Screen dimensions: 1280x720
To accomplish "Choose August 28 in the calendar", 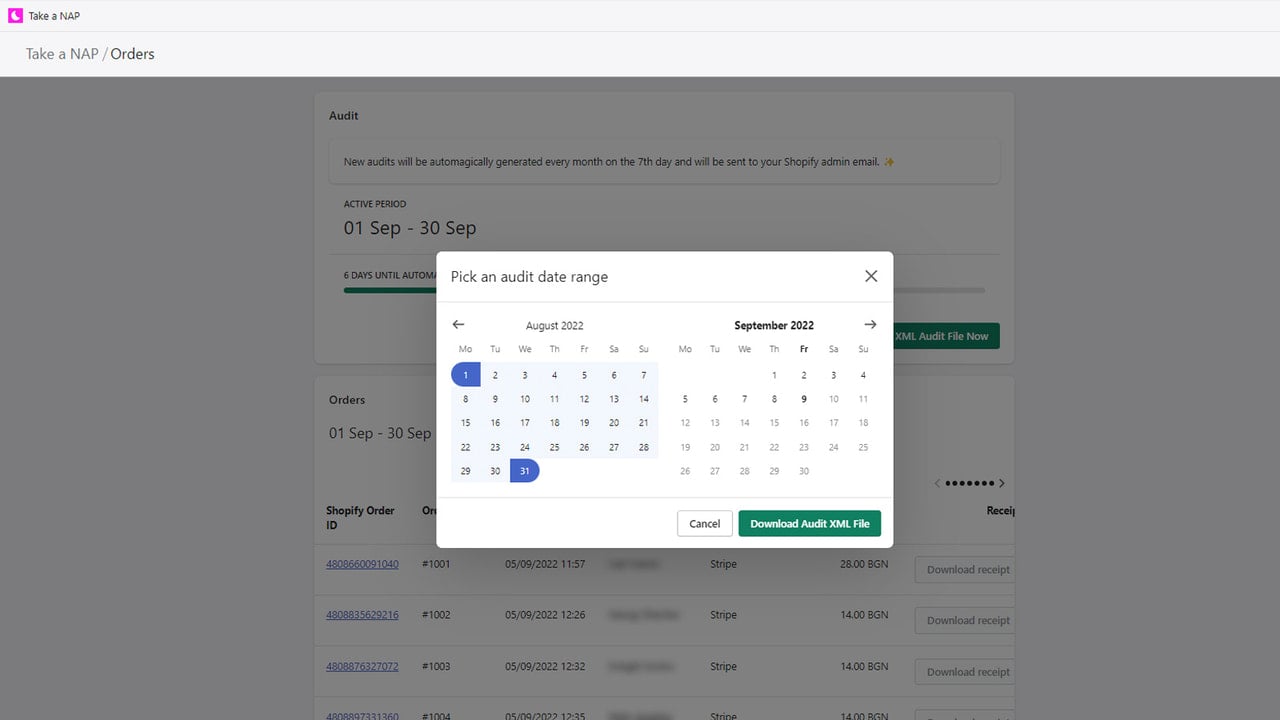I will point(644,447).
